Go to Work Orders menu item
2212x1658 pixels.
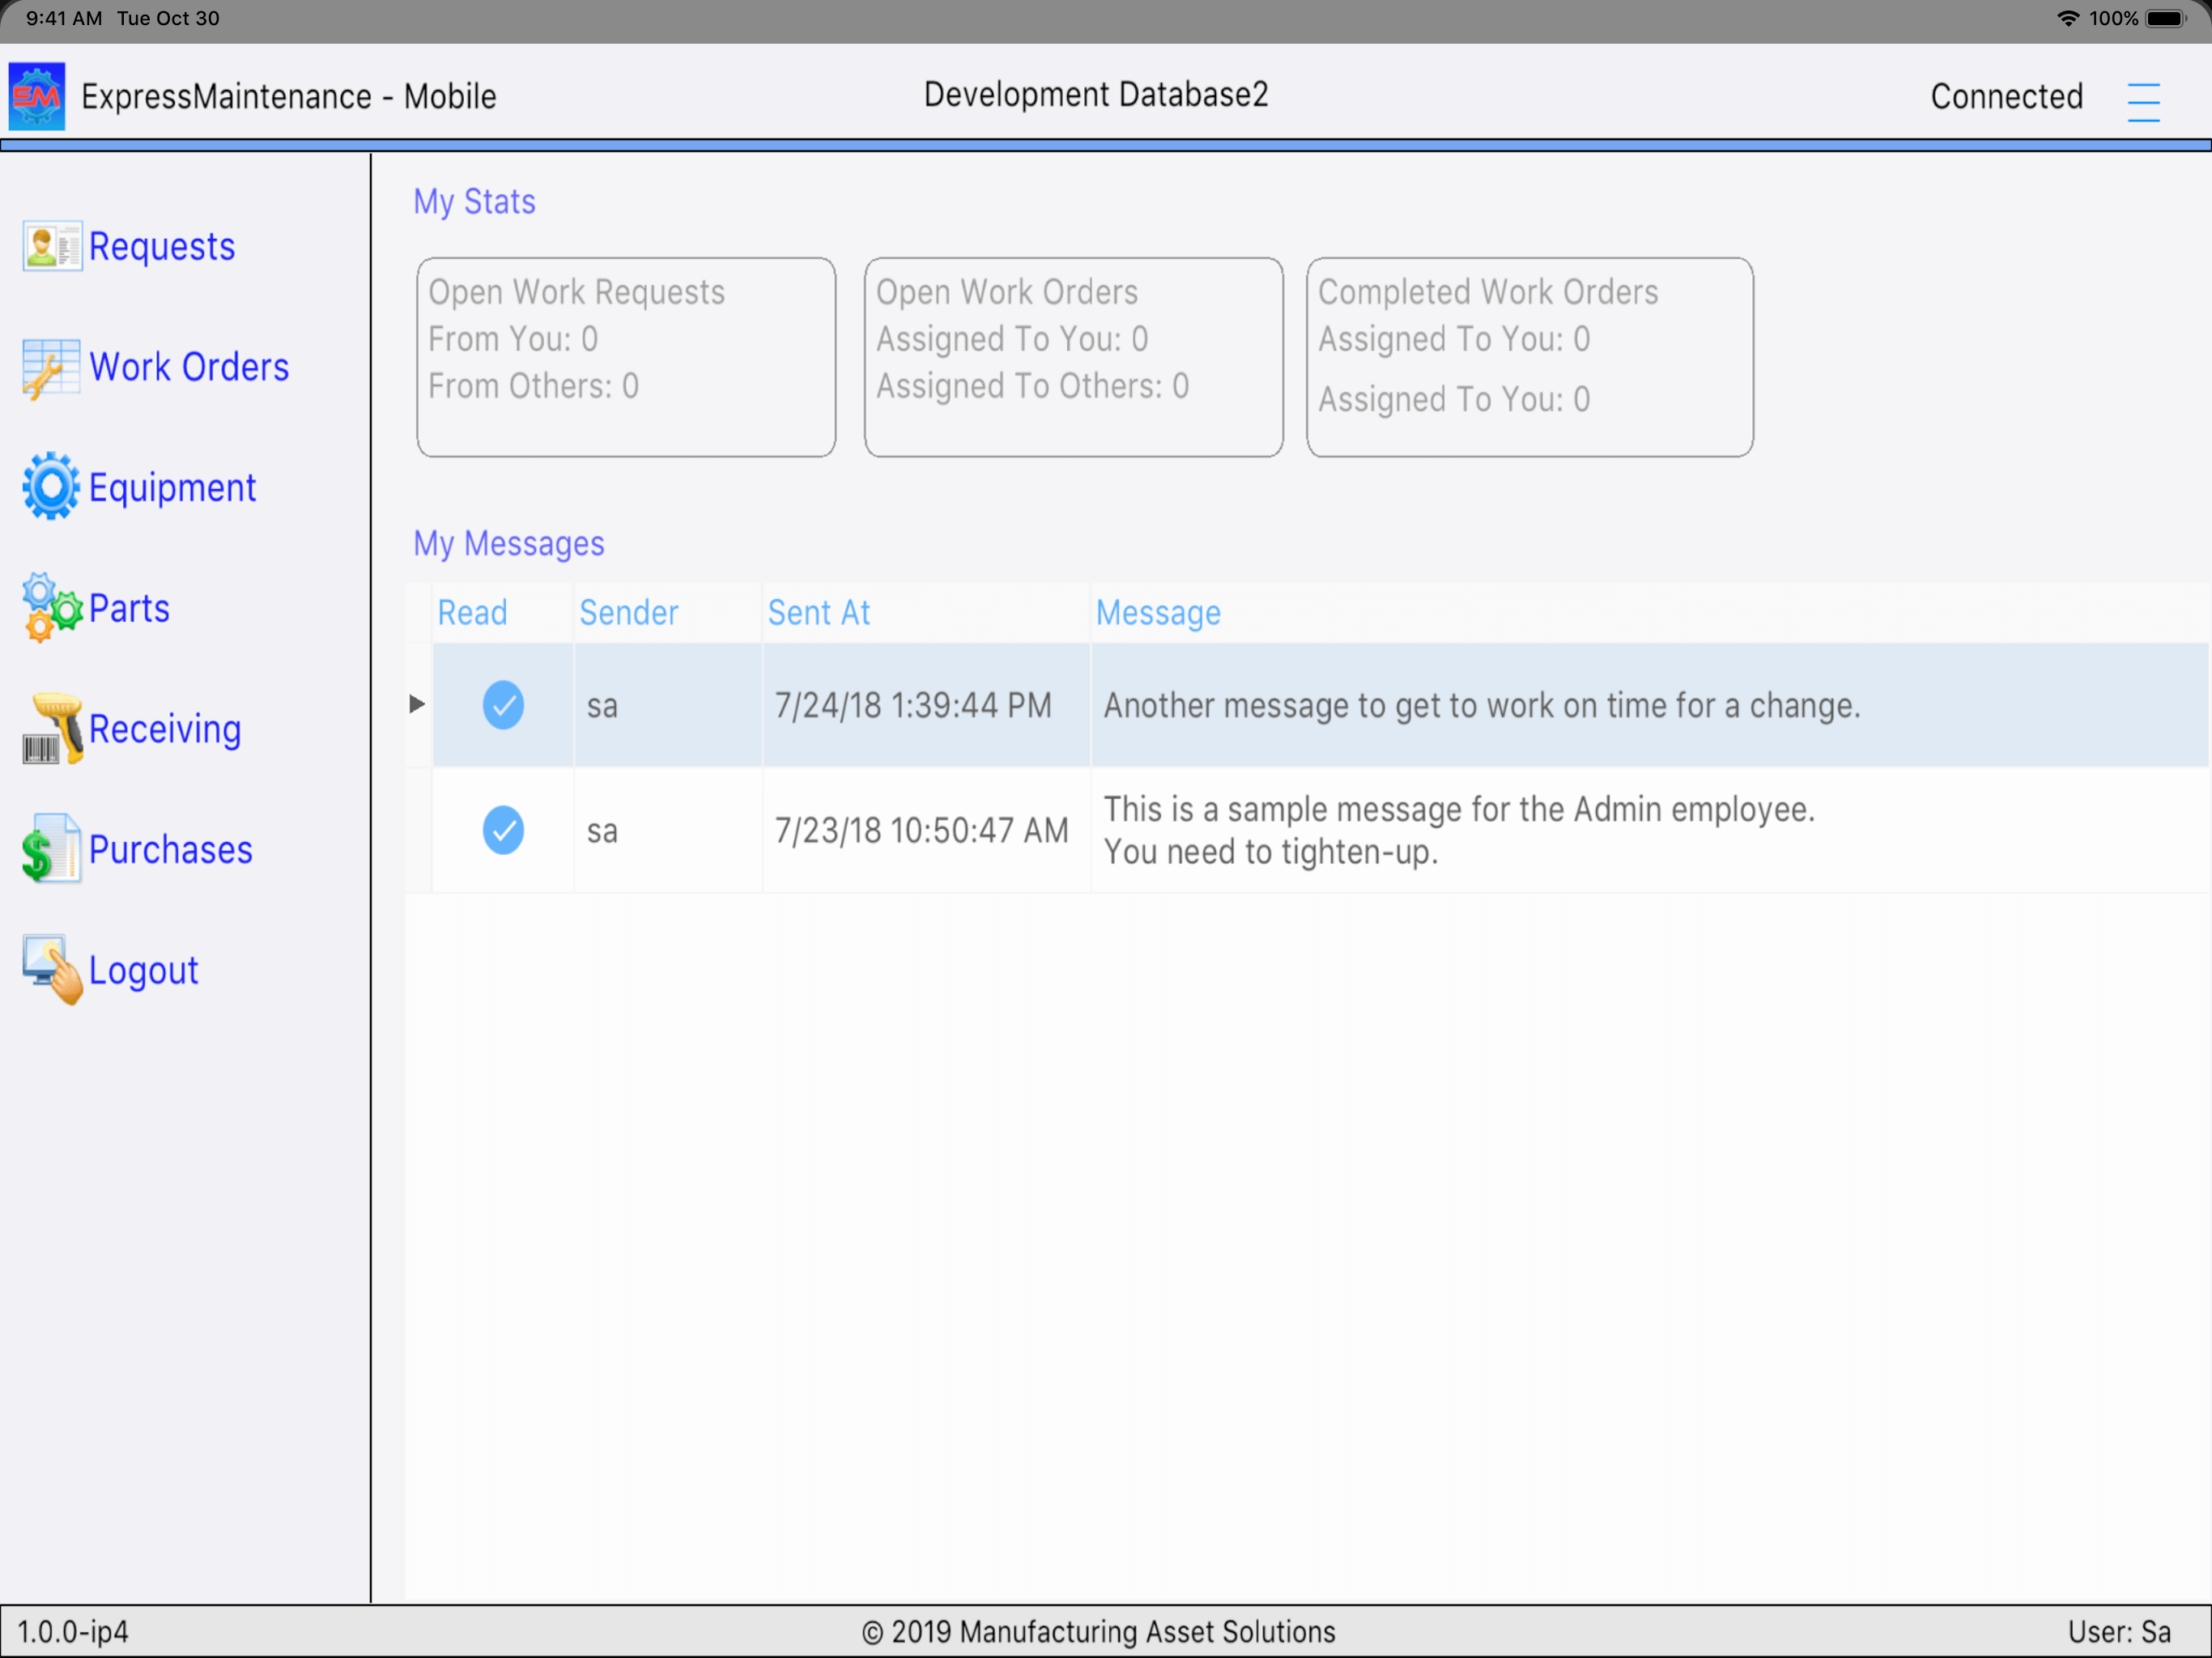(189, 367)
